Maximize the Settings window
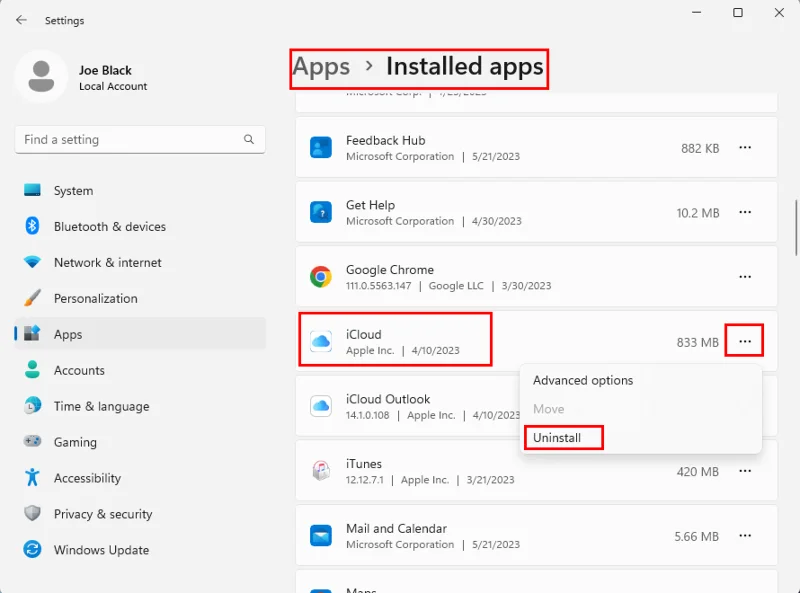The height and width of the screenshot is (593, 800). (x=738, y=12)
